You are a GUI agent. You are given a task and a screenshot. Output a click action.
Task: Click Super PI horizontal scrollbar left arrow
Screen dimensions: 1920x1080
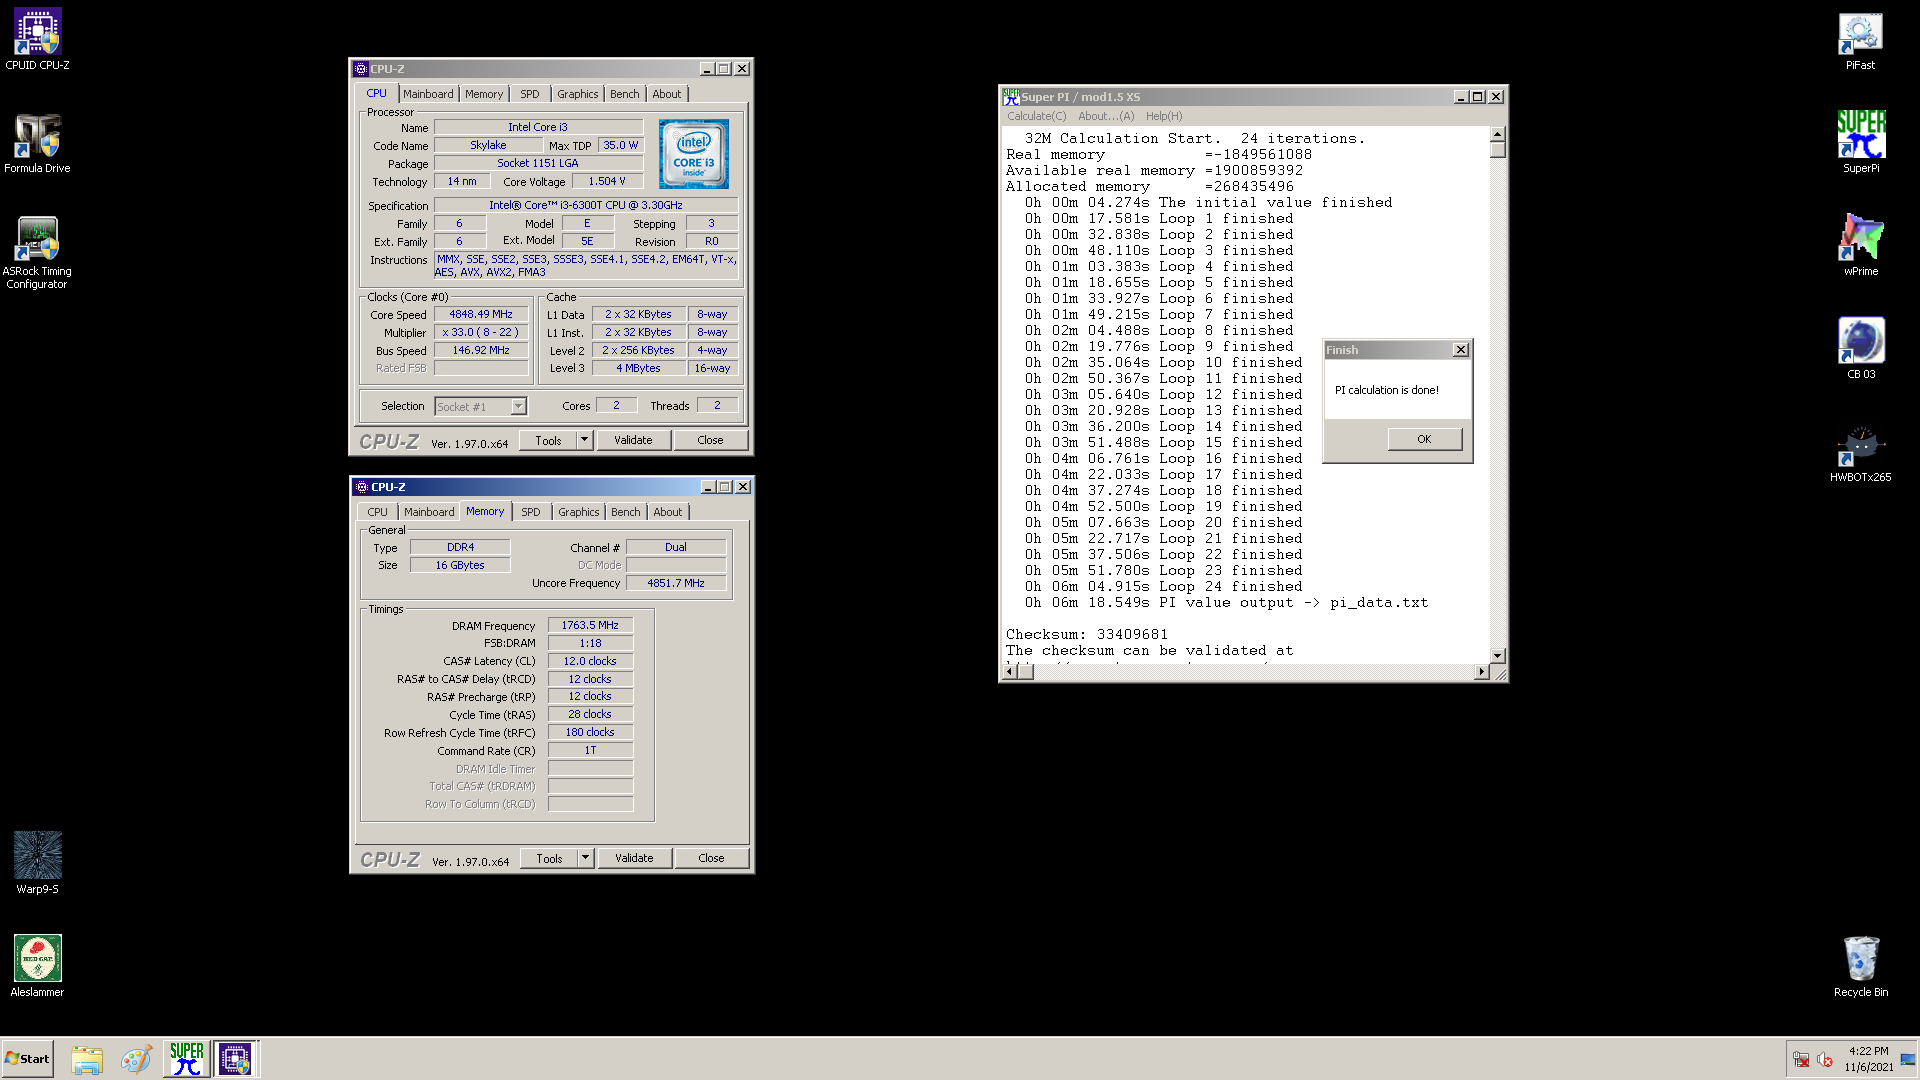1010,672
